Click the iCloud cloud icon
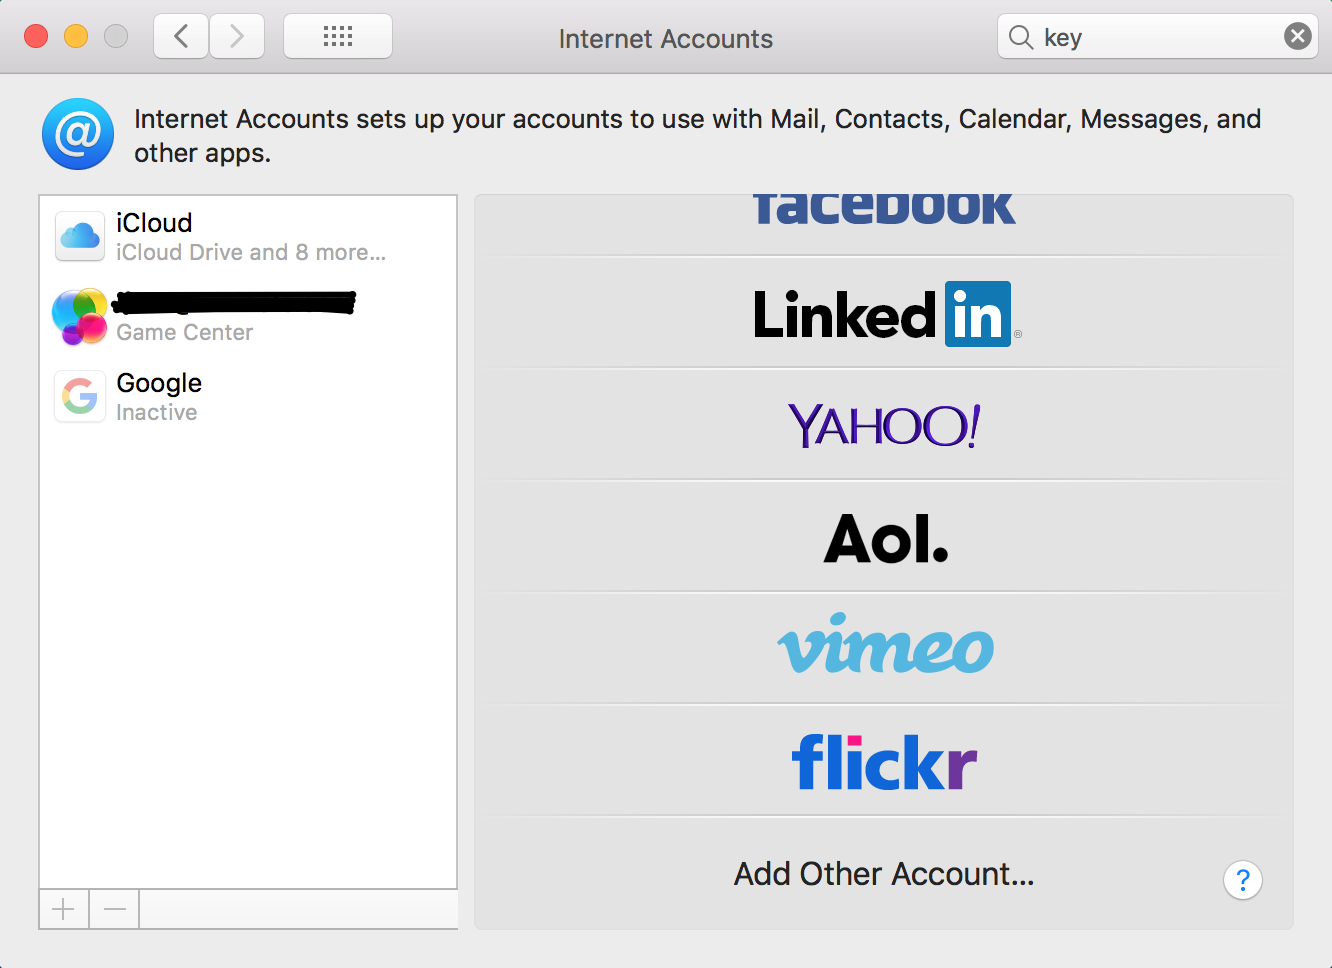 (x=80, y=236)
